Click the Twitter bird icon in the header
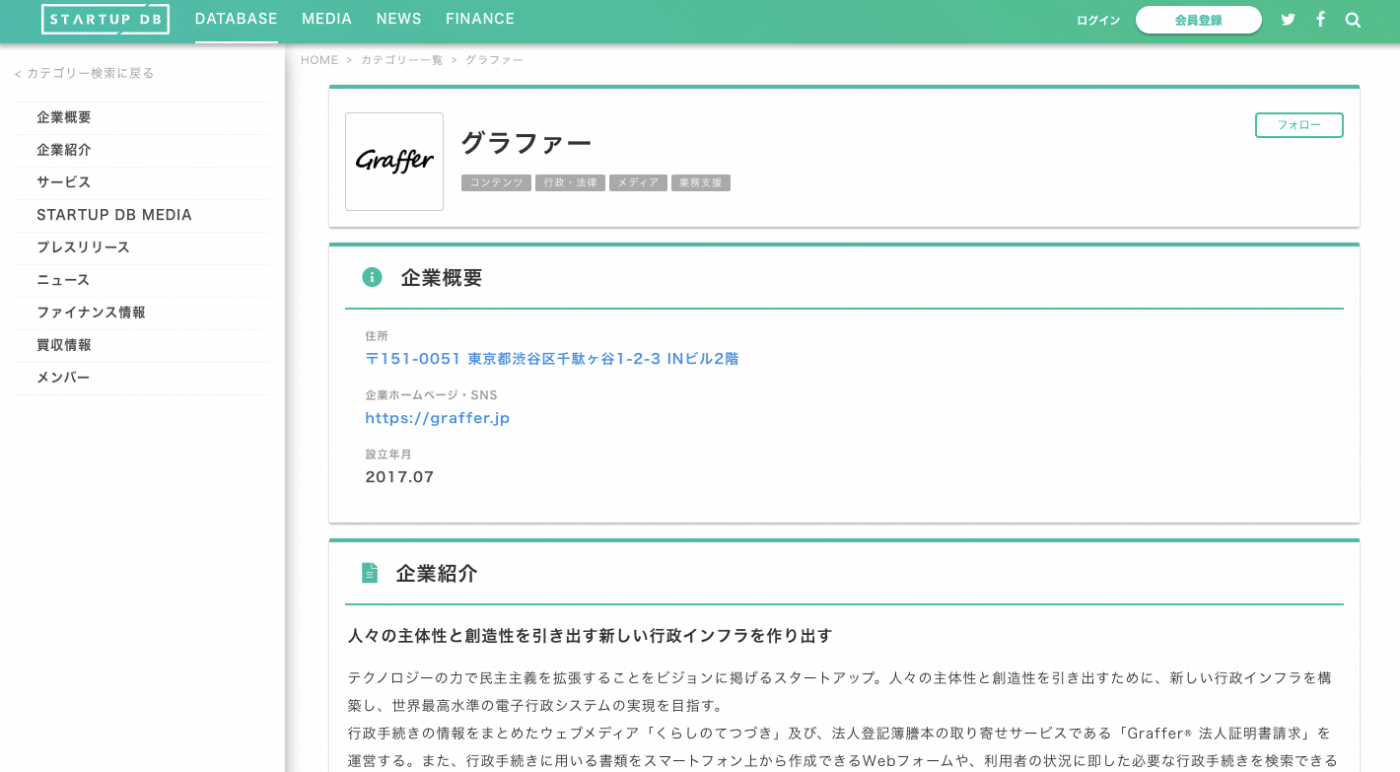Viewport: 1400px width, 772px height. [x=1288, y=19]
